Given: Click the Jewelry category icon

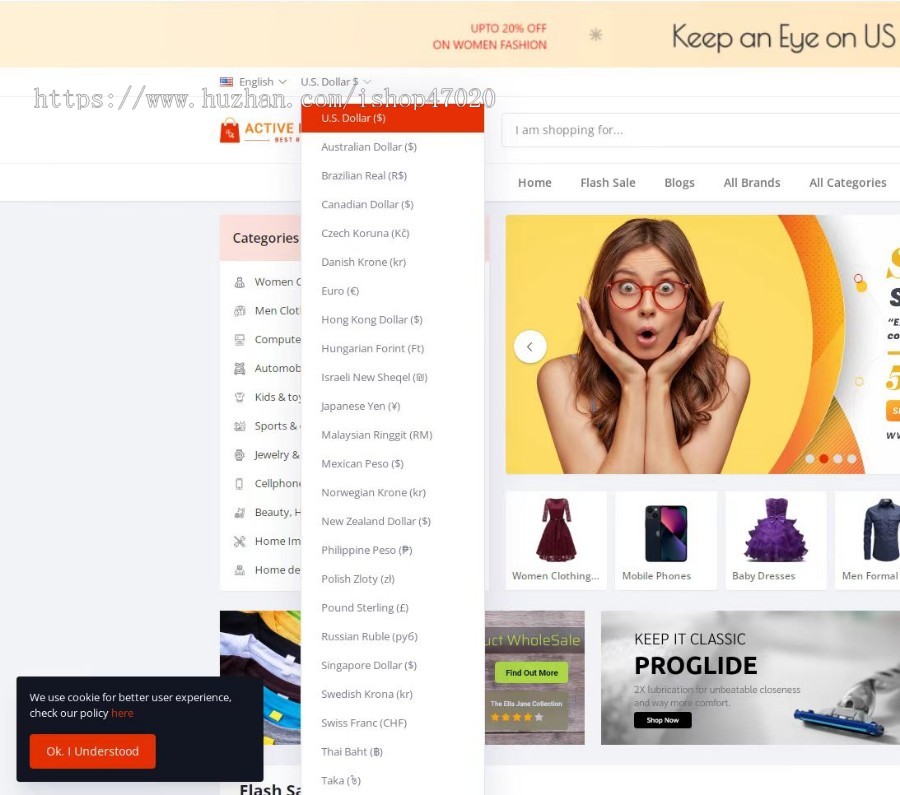Looking at the screenshot, I should [x=239, y=455].
